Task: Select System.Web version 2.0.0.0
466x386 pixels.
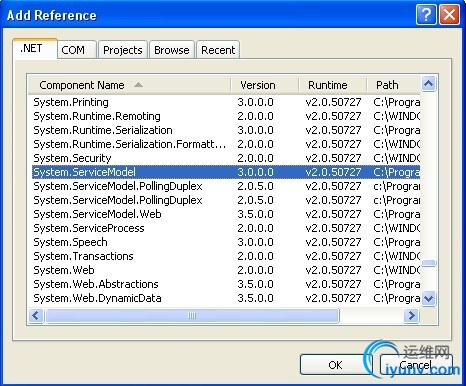Action: (226, 270)
